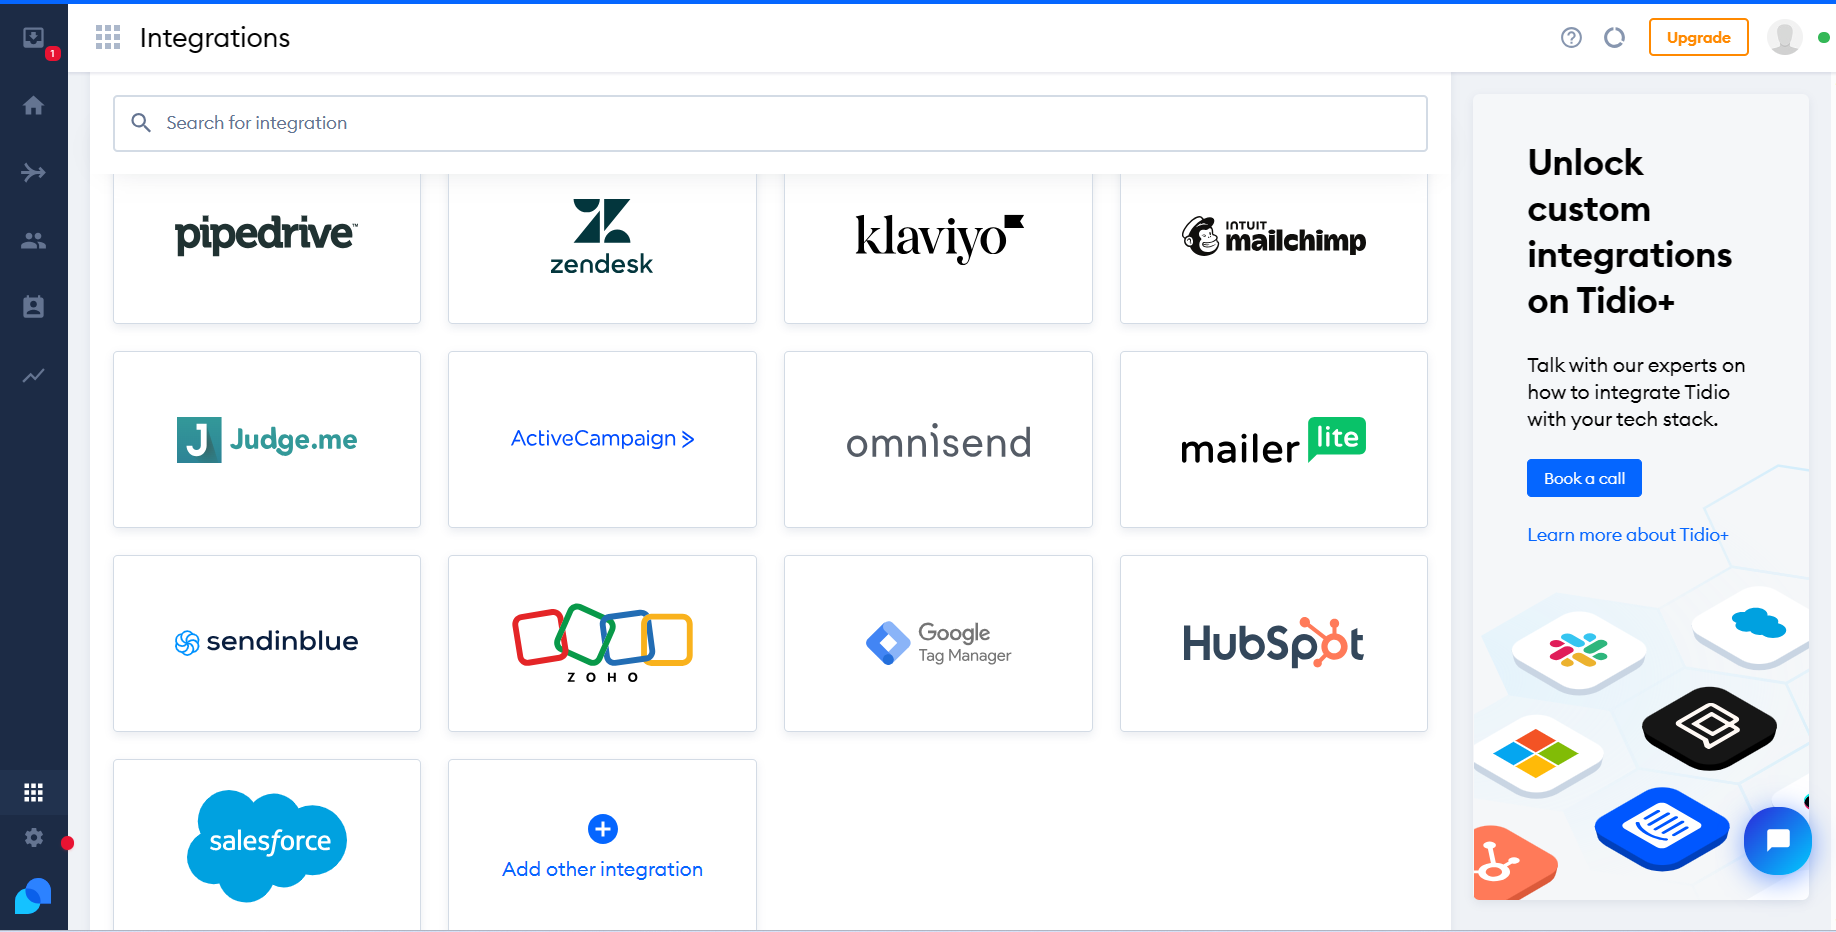1836x932 pixels.
Task: Click the Upgrade button
Action: (x=1698, y=38)
